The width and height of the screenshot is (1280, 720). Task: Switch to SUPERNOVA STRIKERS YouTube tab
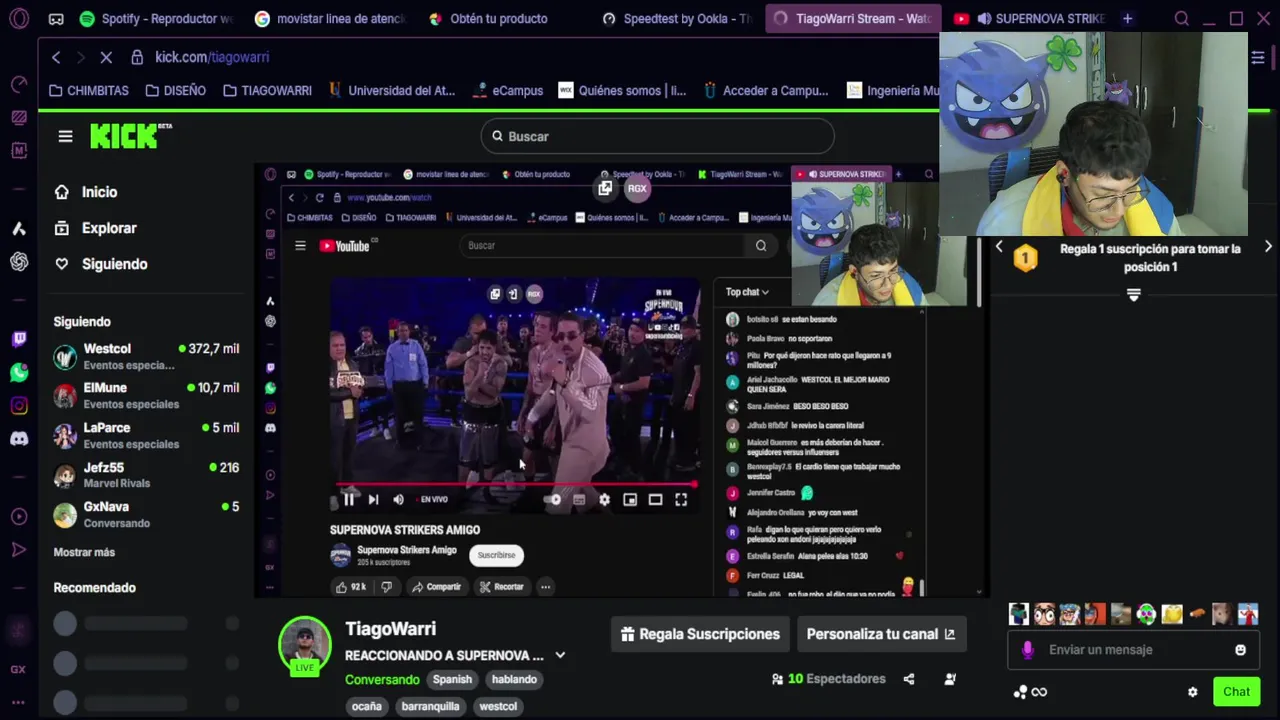tap(1029, 18)
